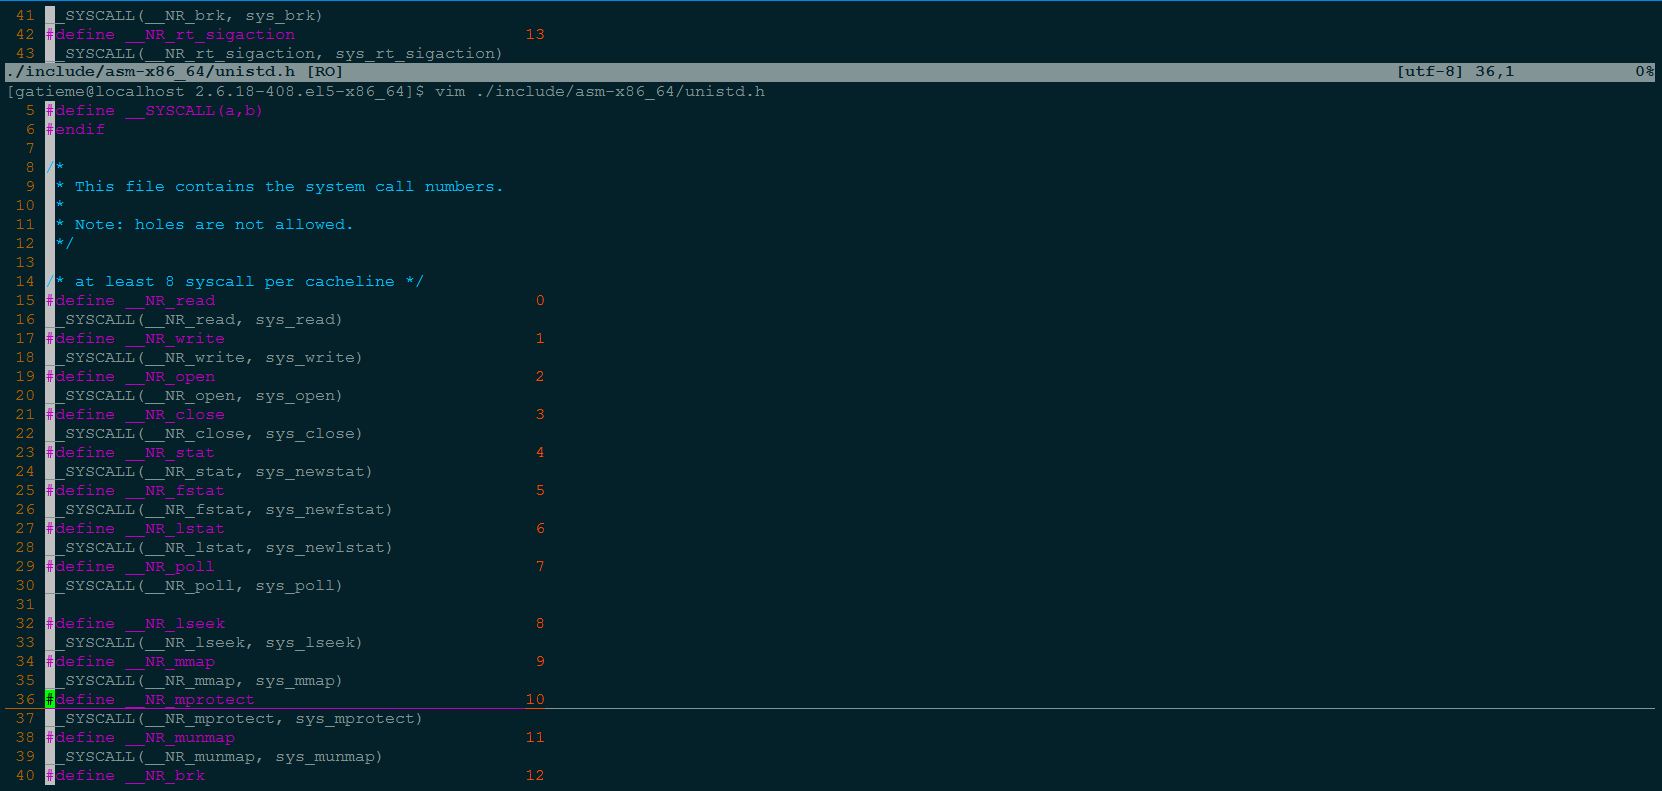The image size is (1662, 791).
Task: Select the value 5 for __NR_fstat
Action: click(540, 490)
